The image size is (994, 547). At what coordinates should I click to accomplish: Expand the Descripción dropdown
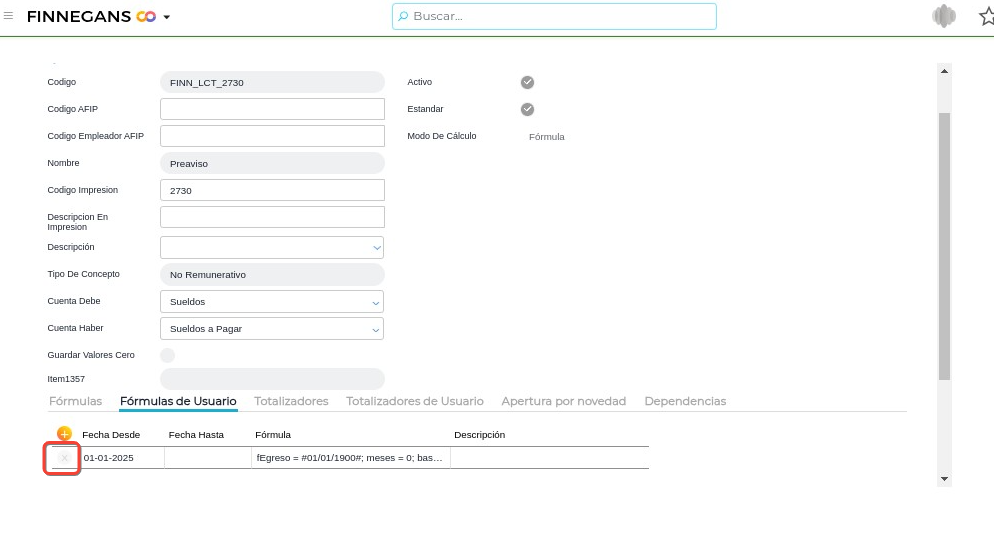pyautogui.click(x=376, y=247)
